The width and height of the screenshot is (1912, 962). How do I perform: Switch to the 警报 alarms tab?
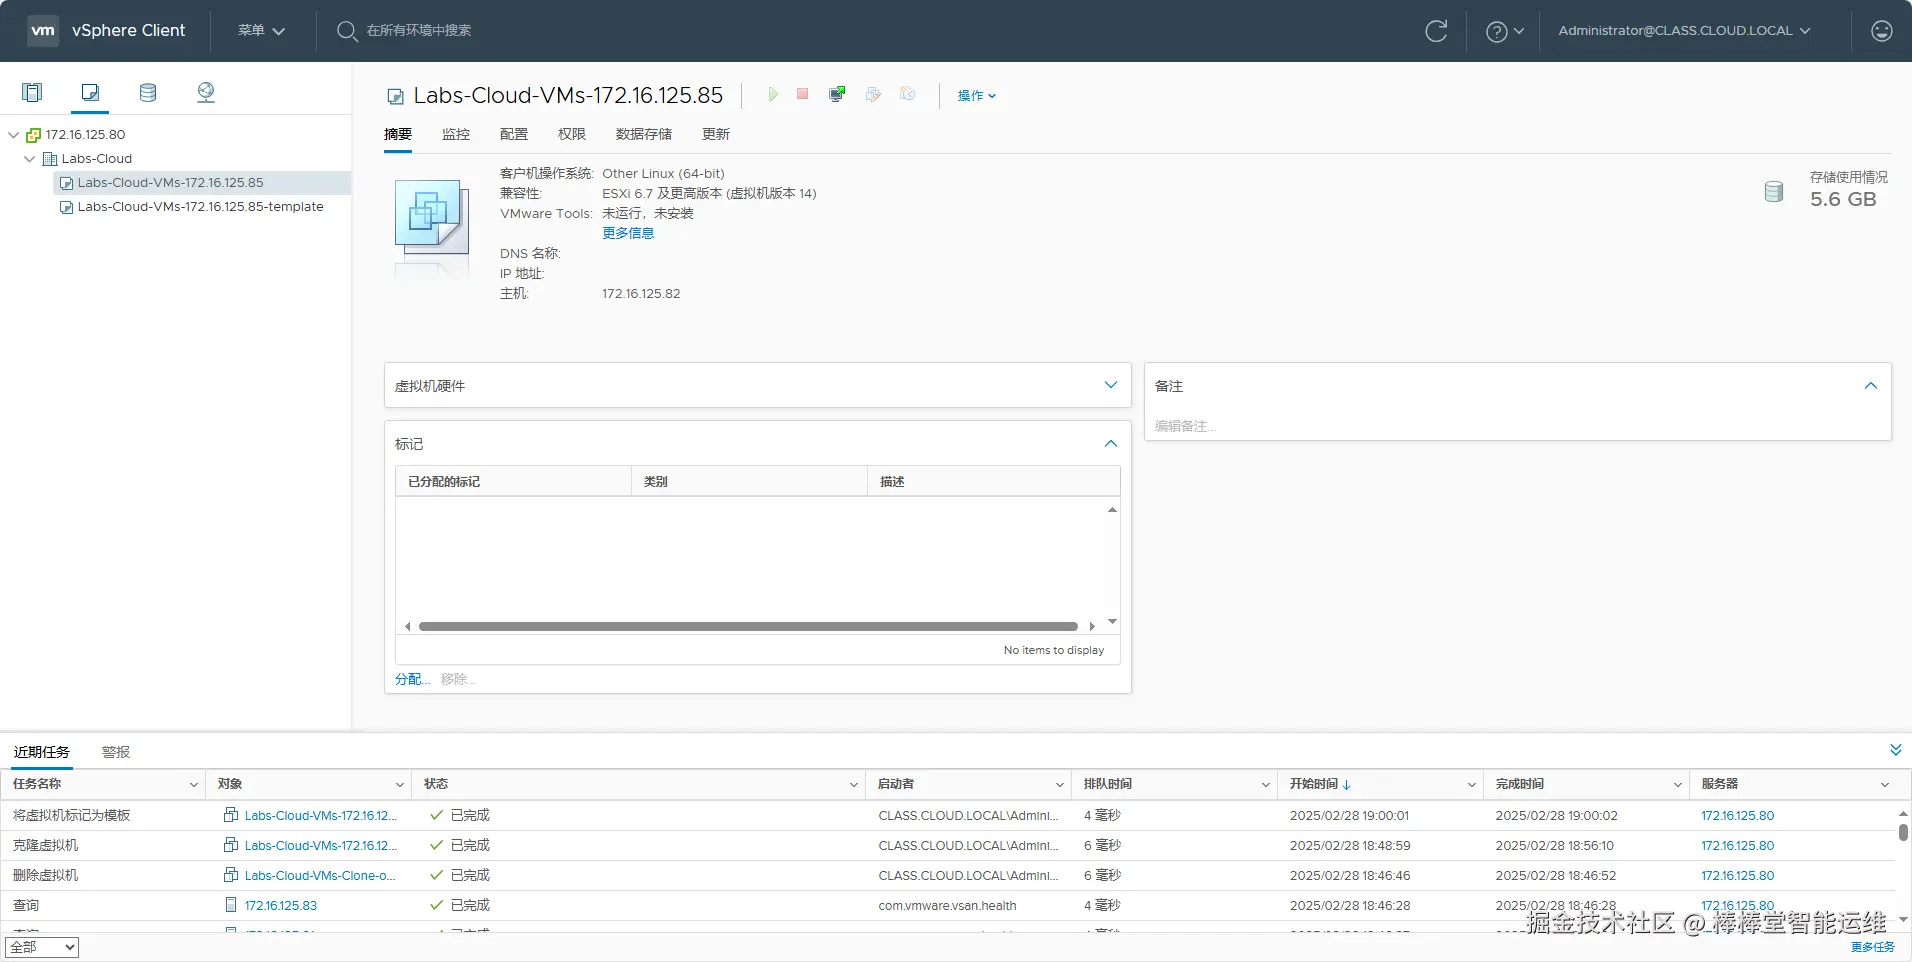click(116, 752)
